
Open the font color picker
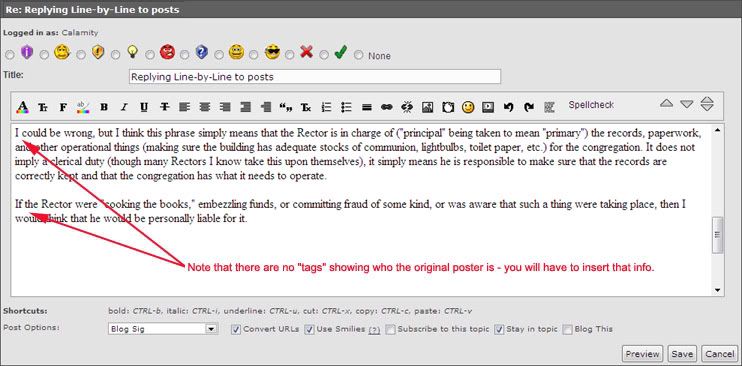click(x=22, y=107)
